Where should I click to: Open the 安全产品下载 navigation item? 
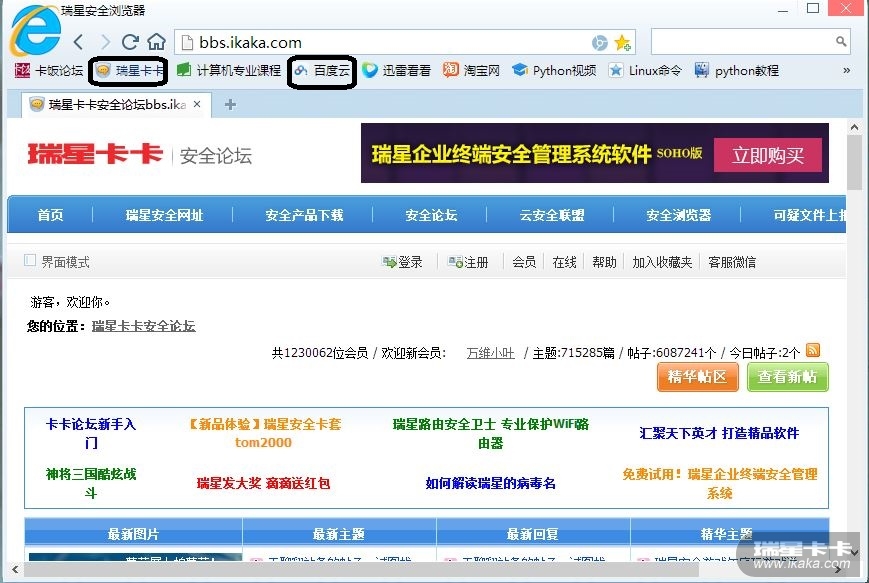(x=304, y=215)
